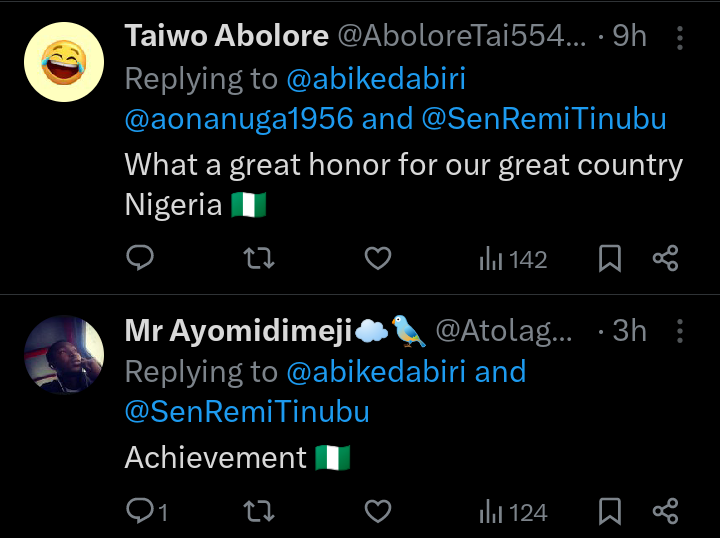
Task: View analytics showing 124 views
Action: 513,513
